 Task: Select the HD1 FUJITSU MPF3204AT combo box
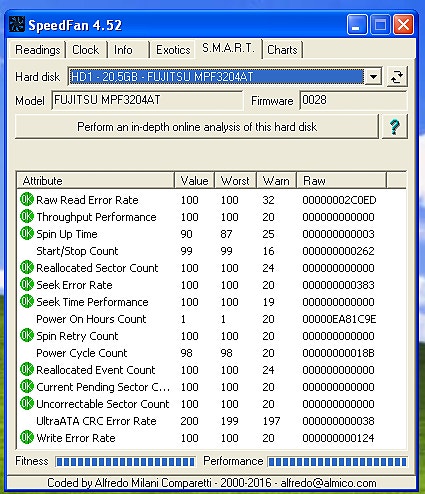225,77
